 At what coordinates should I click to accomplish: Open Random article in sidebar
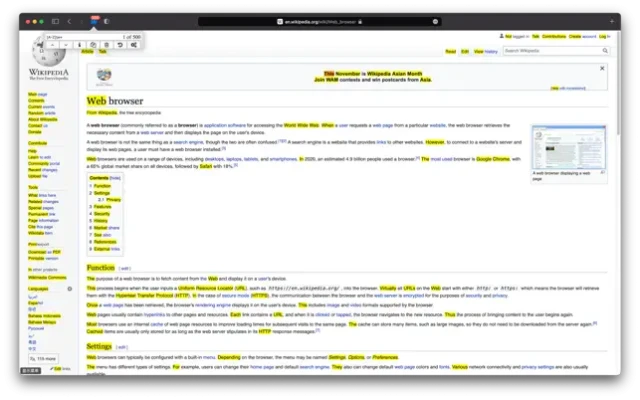(42, 113)
